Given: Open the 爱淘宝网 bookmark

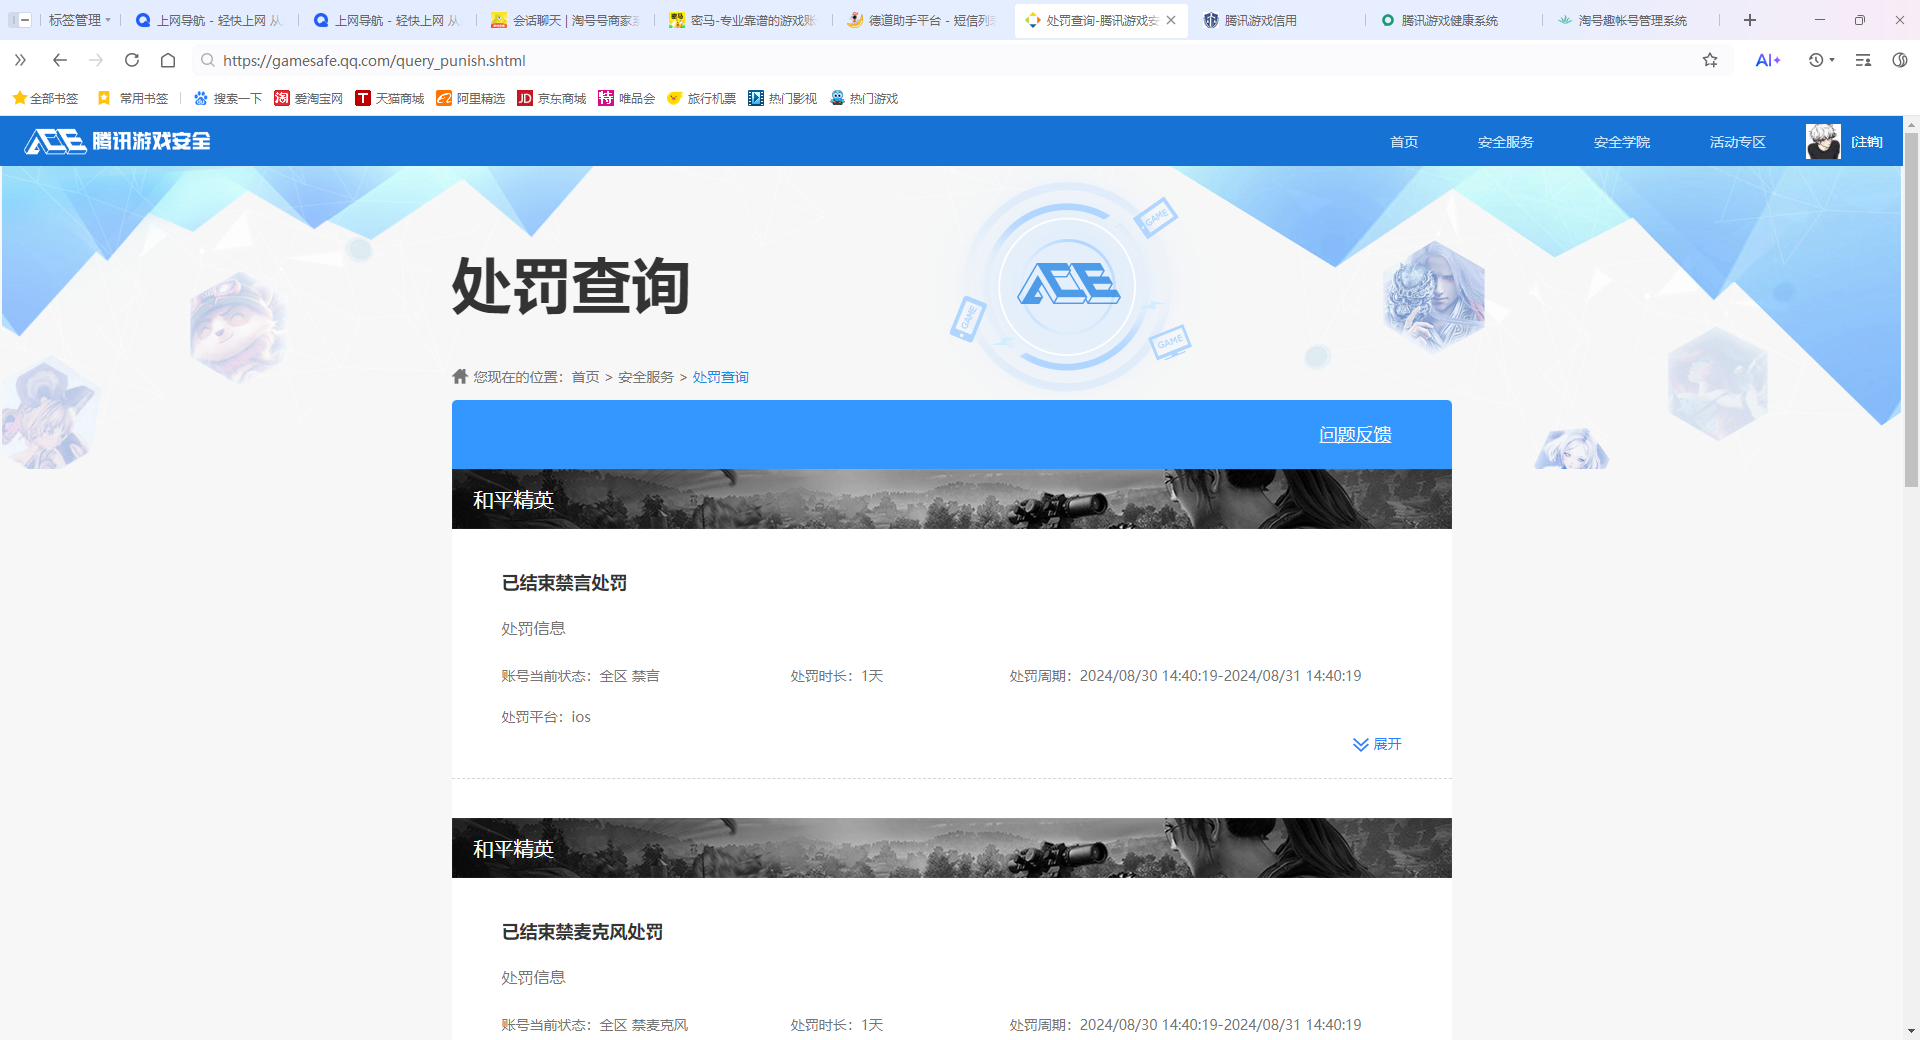Looking at the screenshot, I should 308,98.
